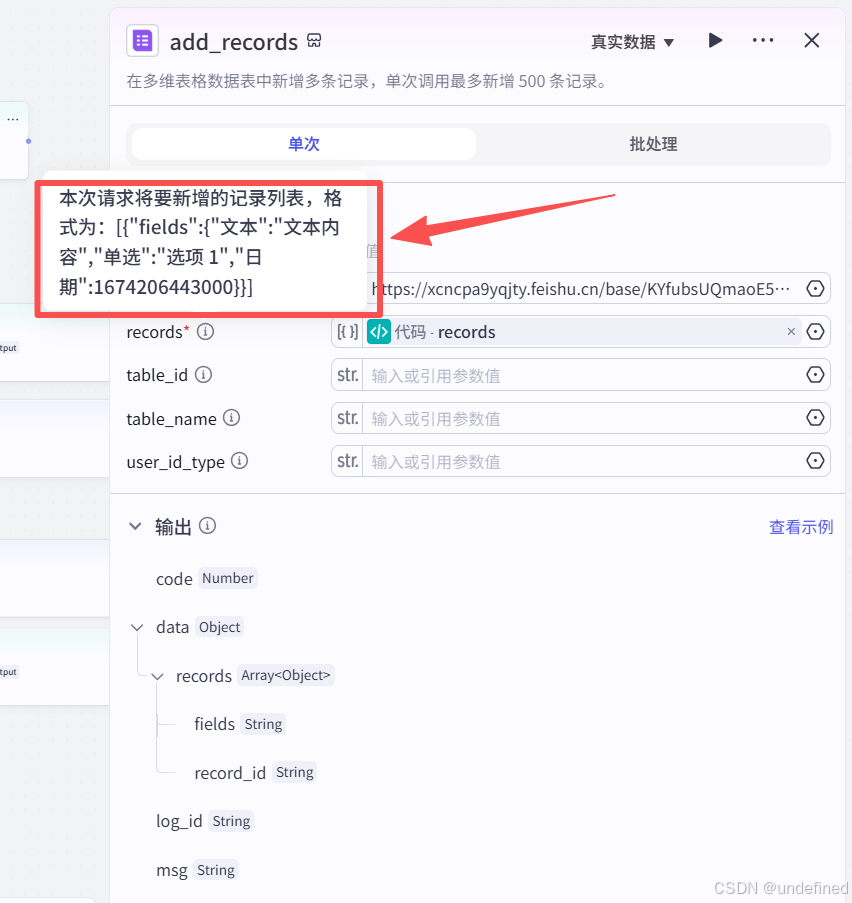Open the 查看示例 example link

click(x=800, y=526)
